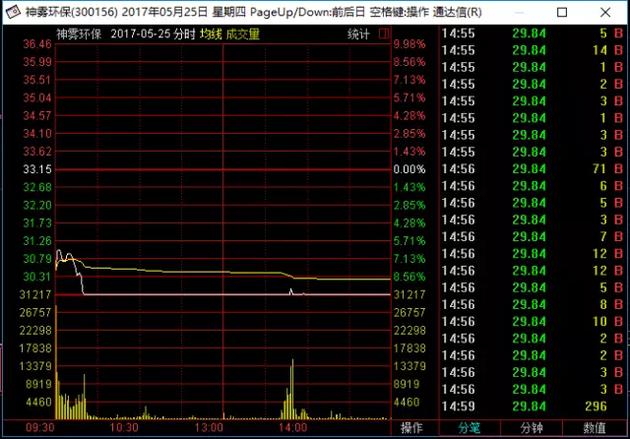Click the small red box icon beside 统计
Viewport: 630px width, 439px height.
[384, 34]
